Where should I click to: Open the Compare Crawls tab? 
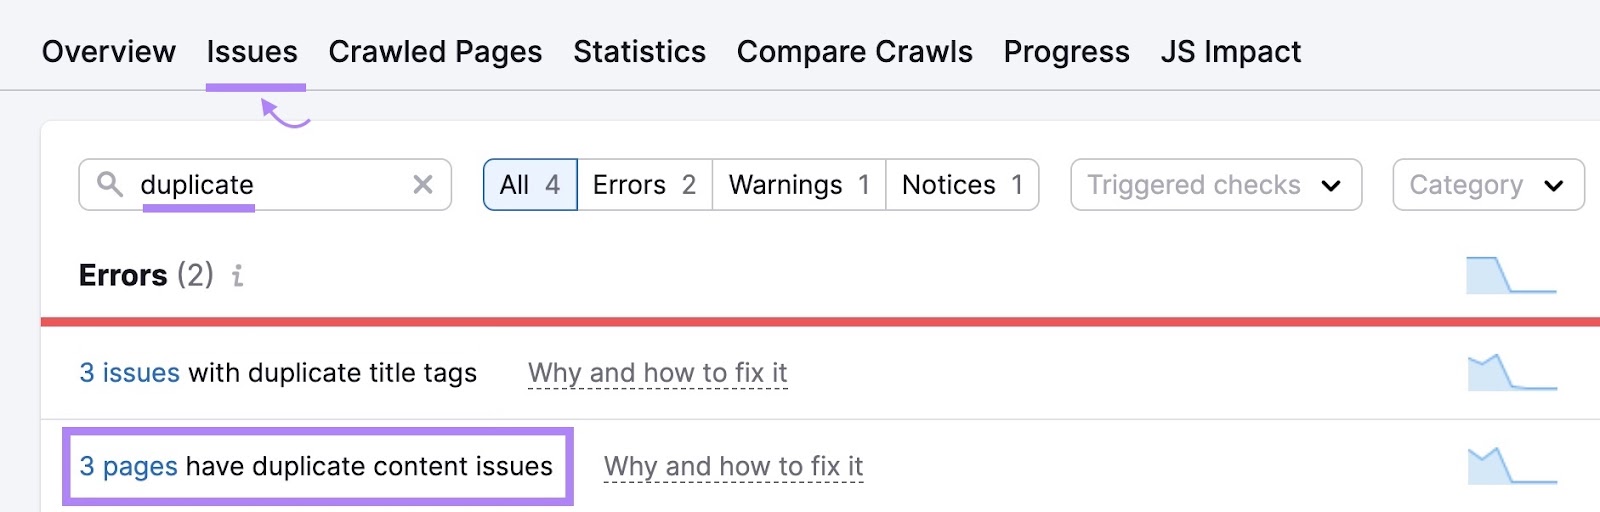[854, 52]
